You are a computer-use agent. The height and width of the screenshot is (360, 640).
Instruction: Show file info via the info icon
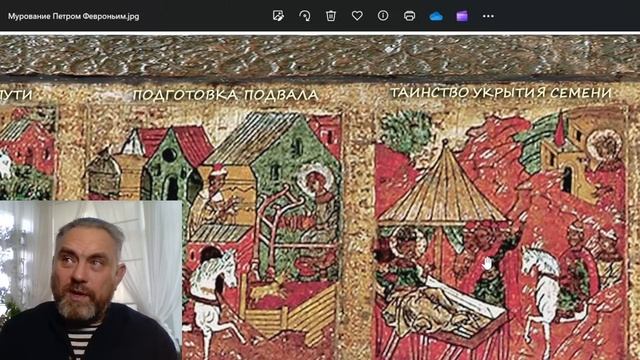(x=383, y=16)
